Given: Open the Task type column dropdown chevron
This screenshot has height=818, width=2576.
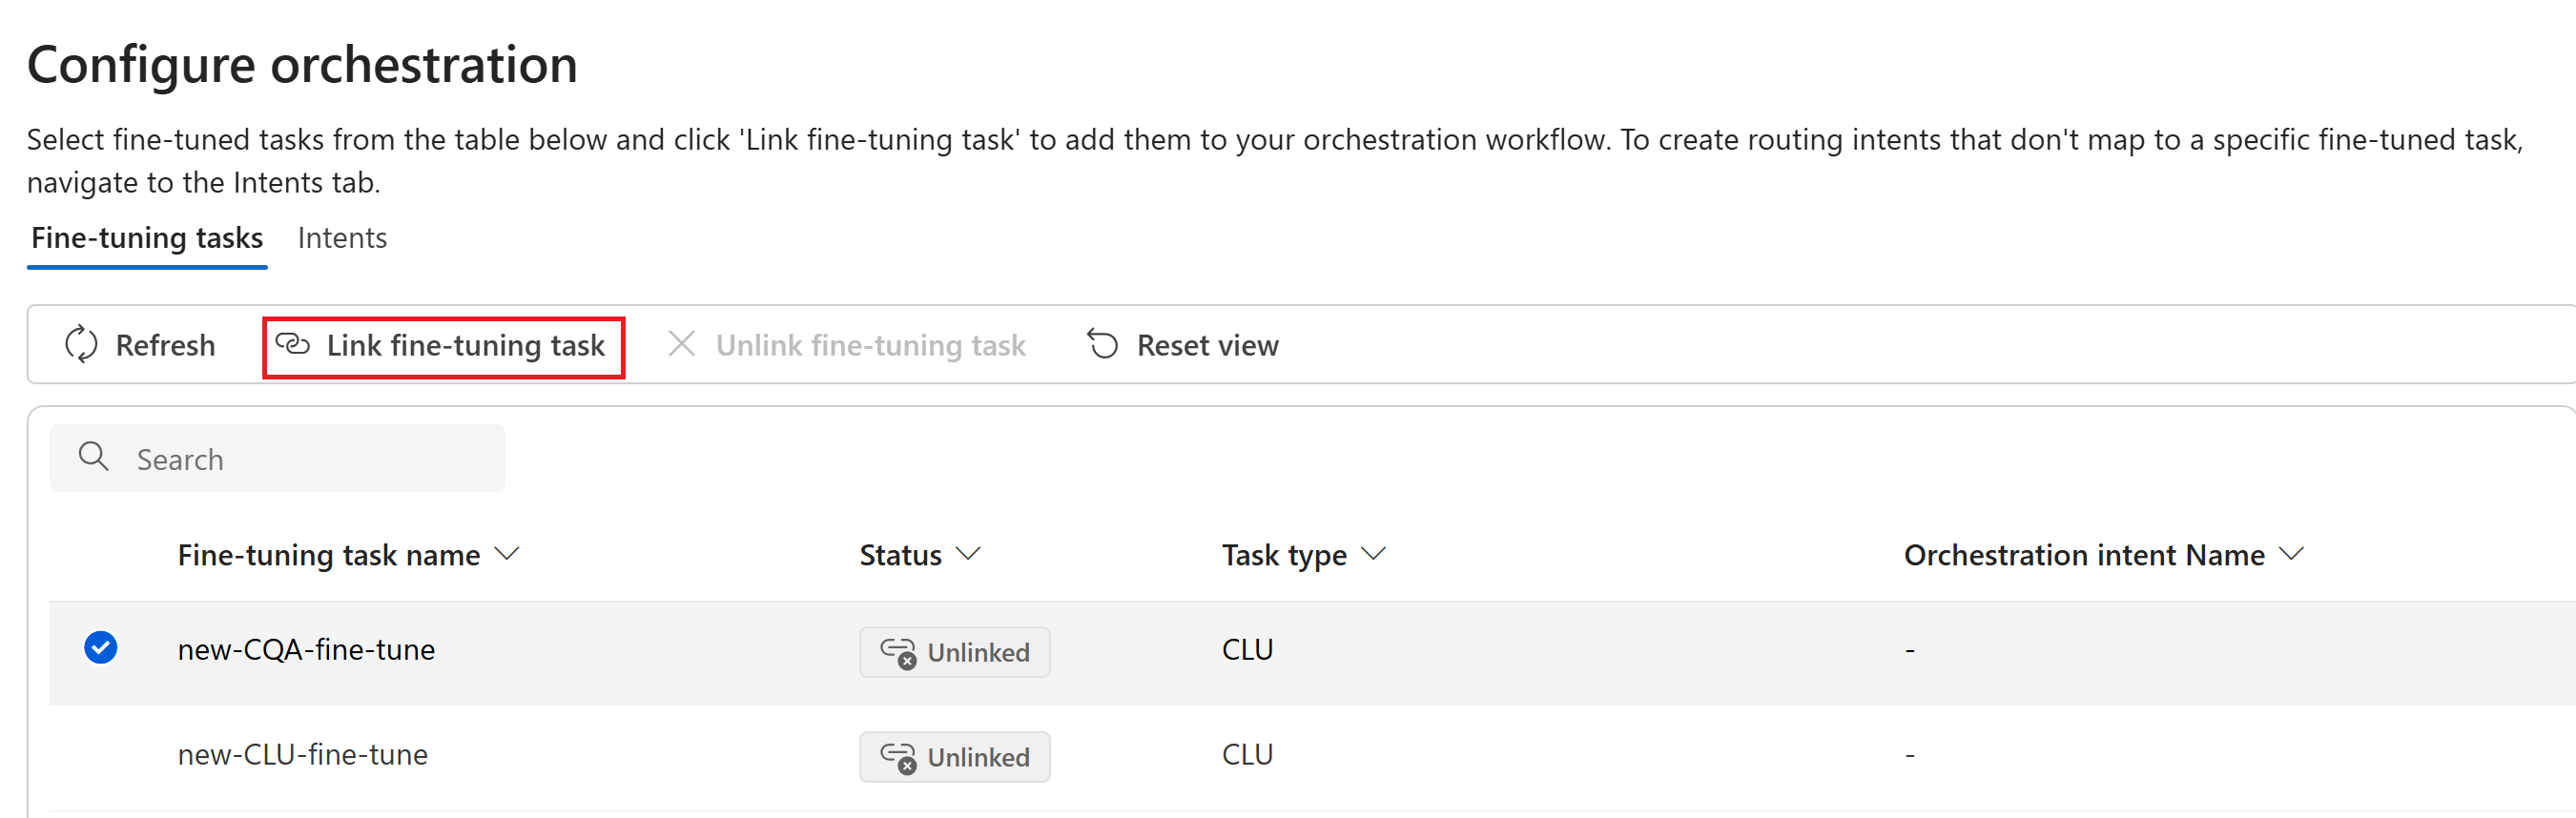Looking at the screenshot, I should point(1374,554).
